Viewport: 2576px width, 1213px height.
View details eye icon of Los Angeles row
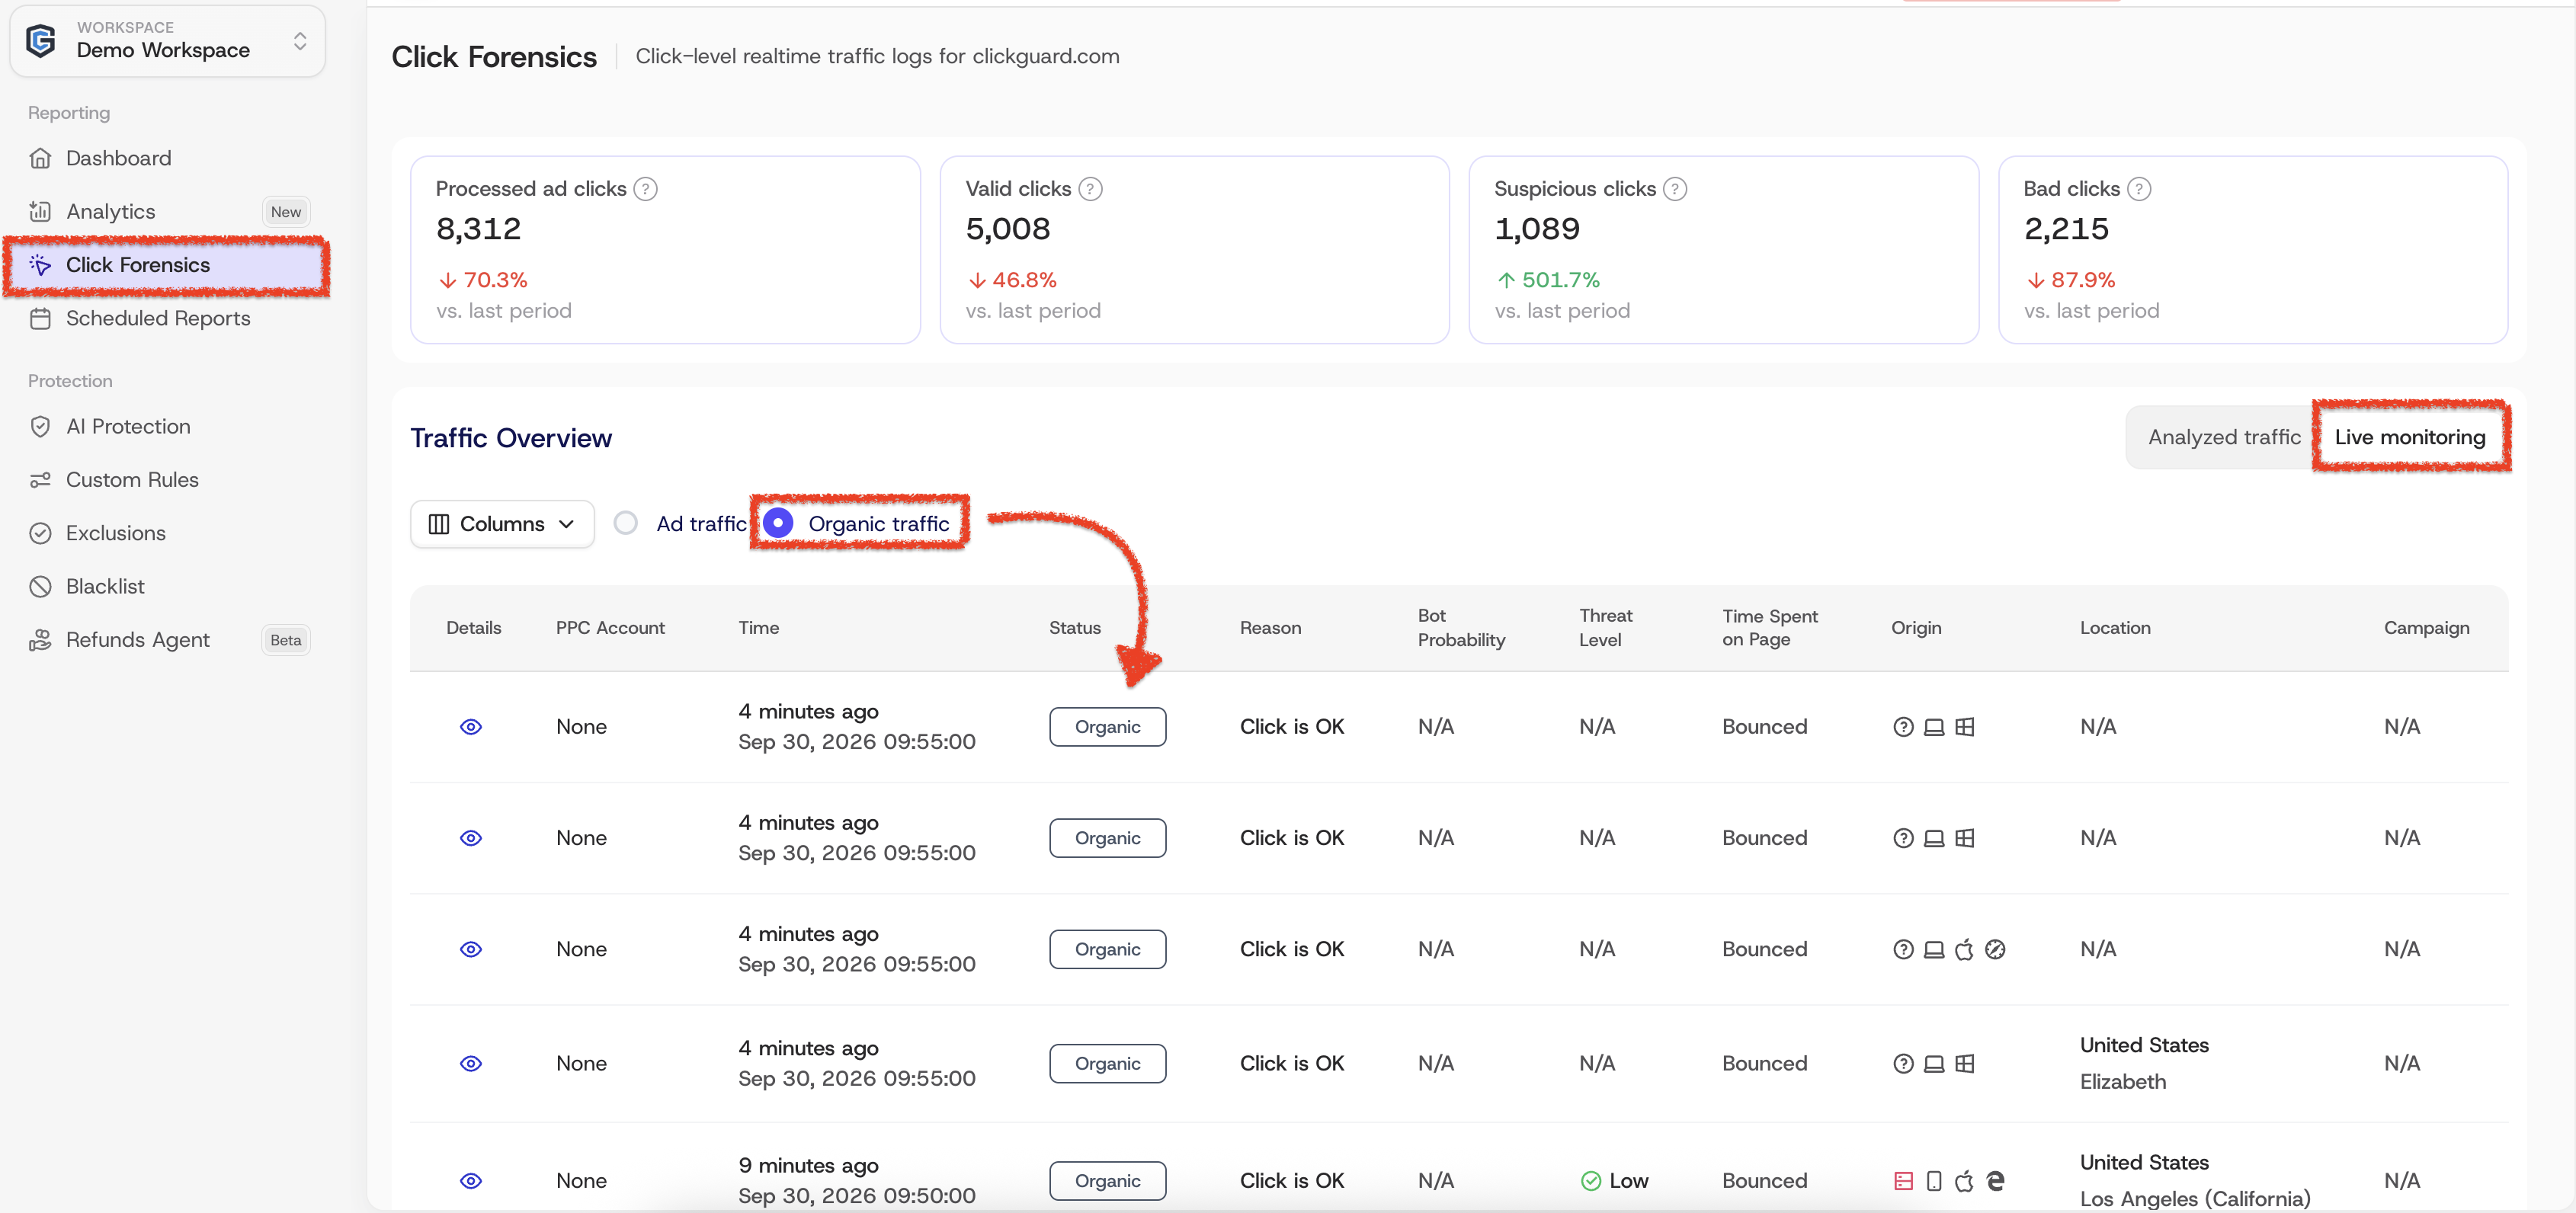click(x=471, y=1181)
